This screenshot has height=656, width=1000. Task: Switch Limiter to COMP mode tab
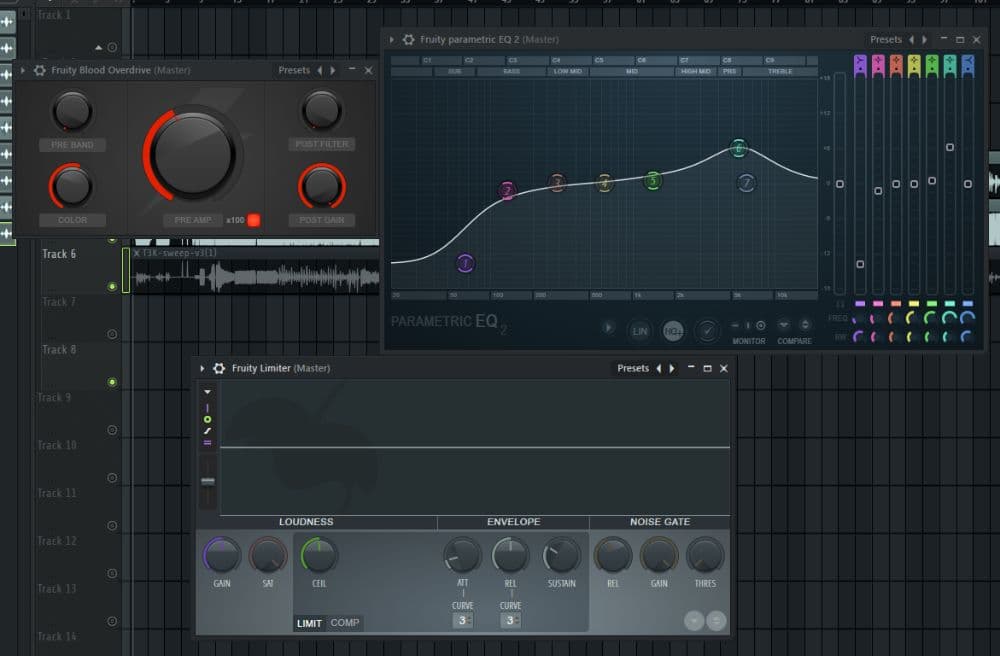pos(344,623)
